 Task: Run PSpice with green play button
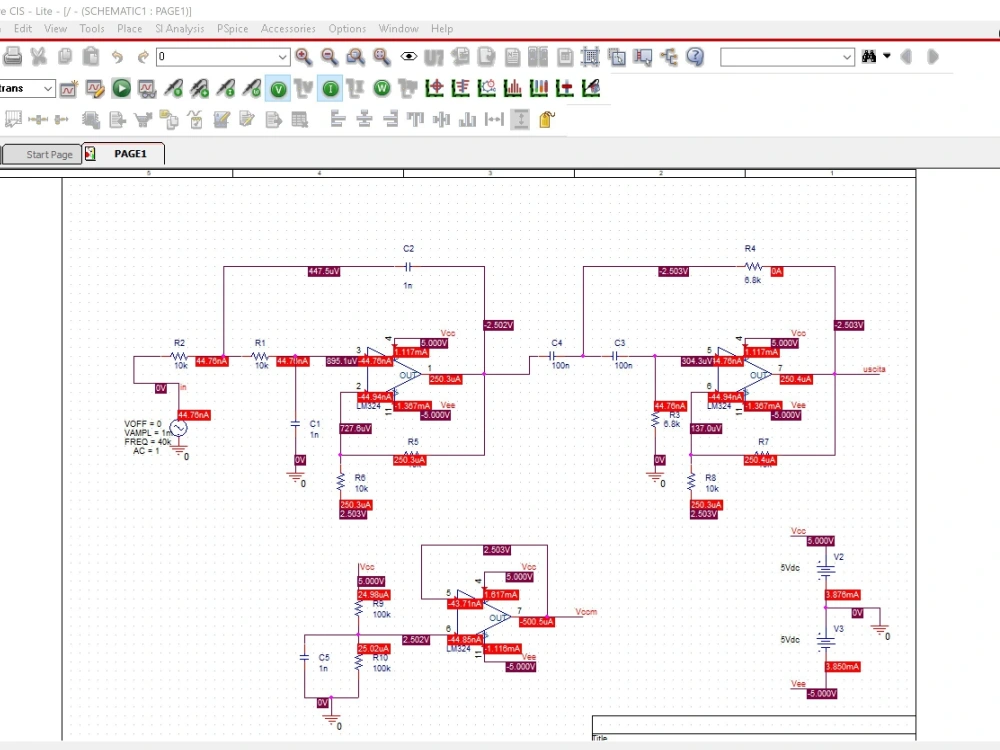[x=121, y=88]
